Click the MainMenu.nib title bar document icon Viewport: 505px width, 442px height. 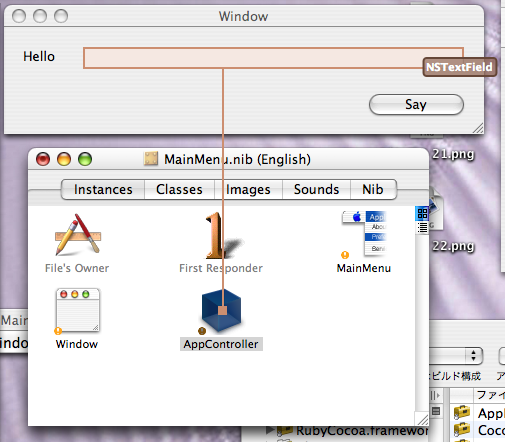click(151, 159)
